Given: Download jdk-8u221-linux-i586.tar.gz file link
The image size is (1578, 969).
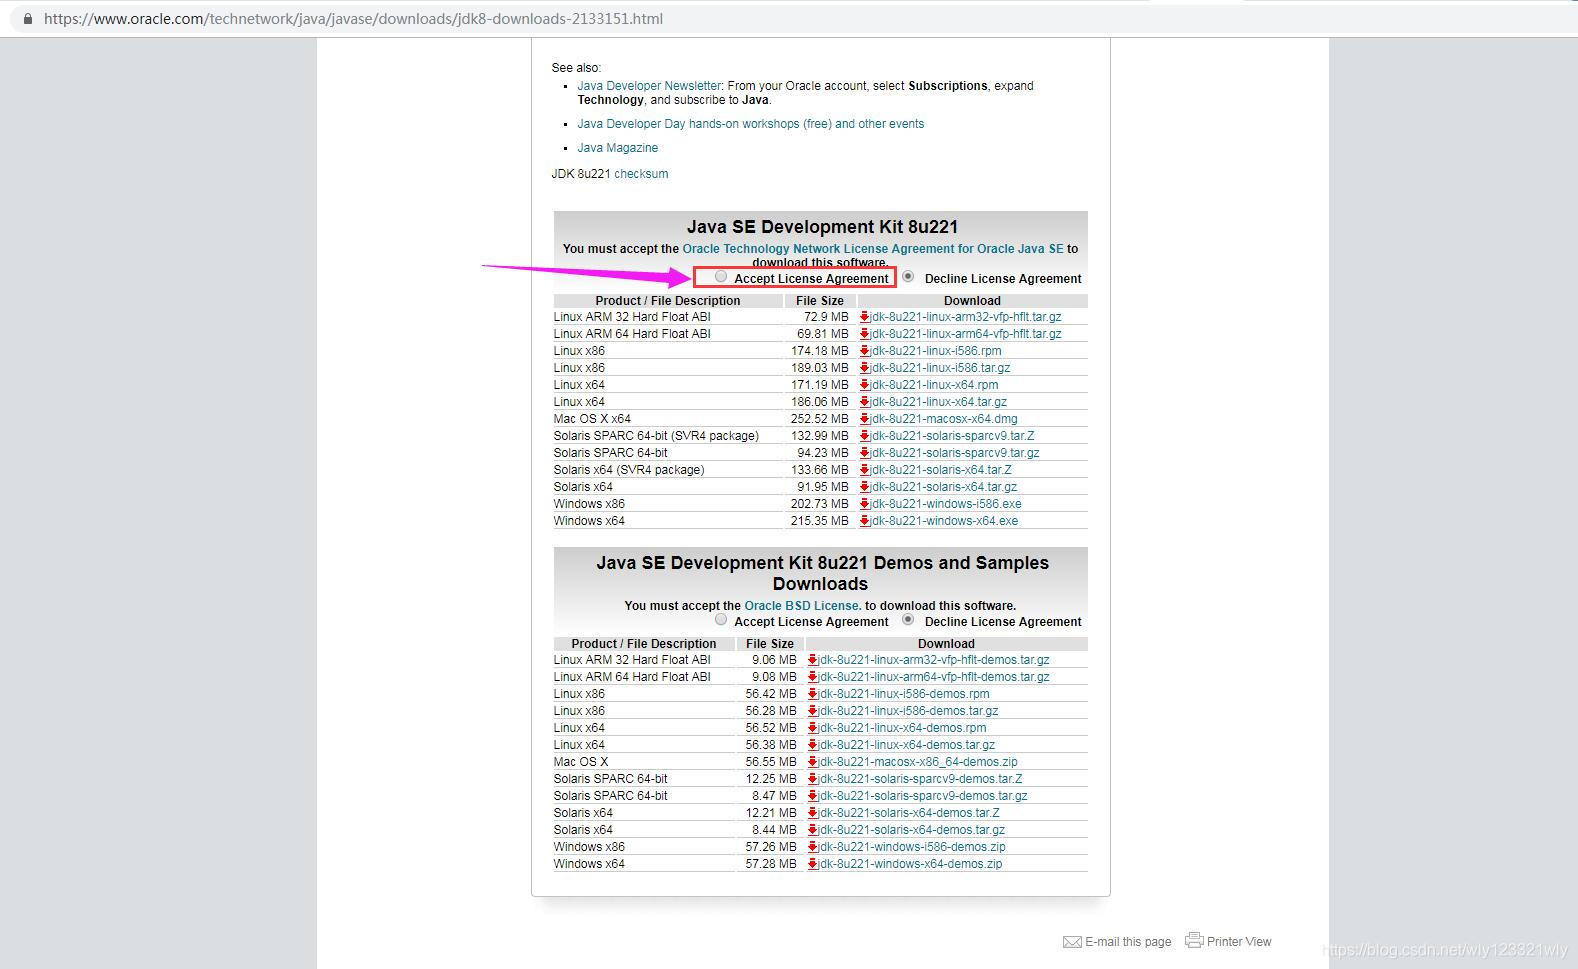Looking at the screenshot, I should click(x=940, y=368).
